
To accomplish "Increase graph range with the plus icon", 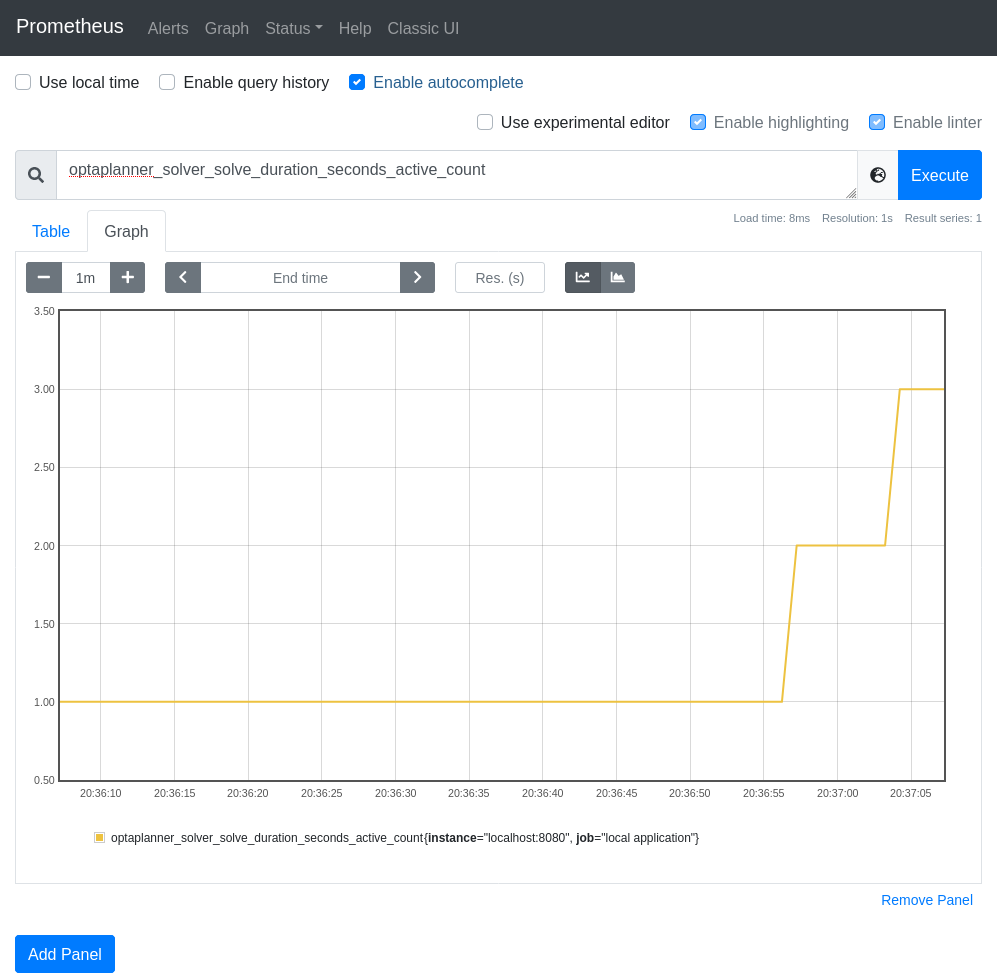I will pyautogui.click(x=127, y=277).
